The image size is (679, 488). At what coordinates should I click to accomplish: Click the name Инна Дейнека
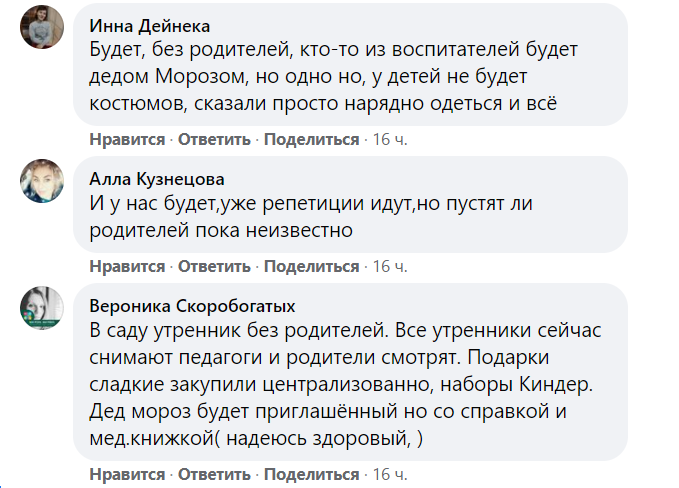click(x=149, y=26)
